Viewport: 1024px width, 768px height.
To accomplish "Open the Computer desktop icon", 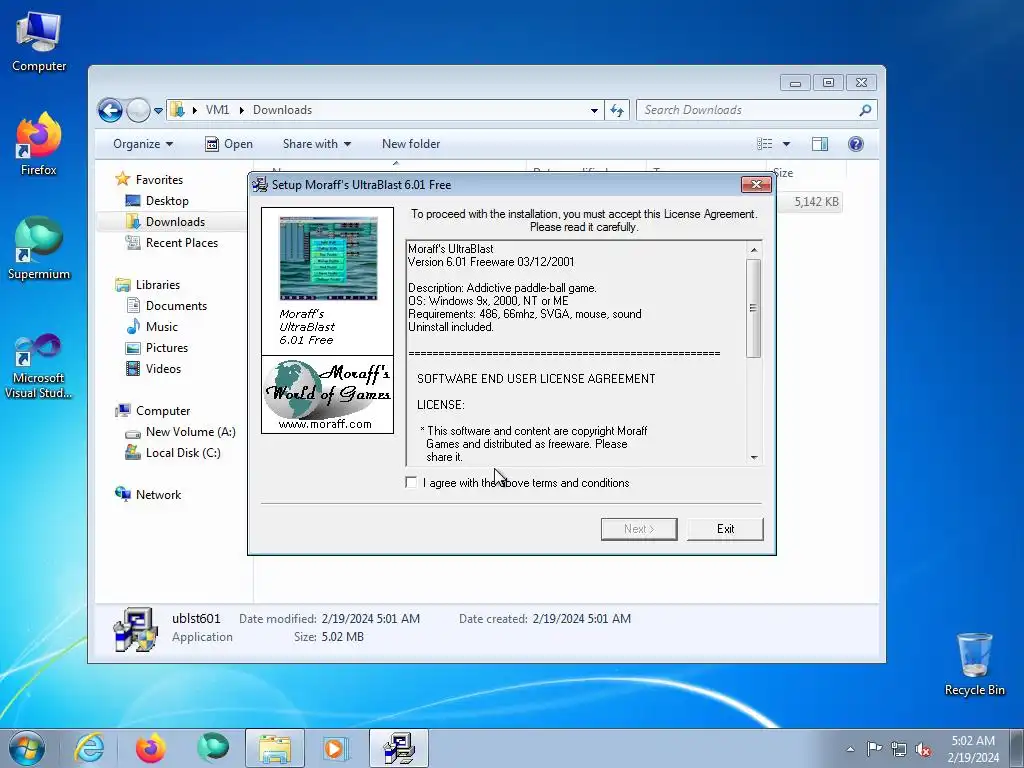I will pyautogui.click(x=39, y=42).
